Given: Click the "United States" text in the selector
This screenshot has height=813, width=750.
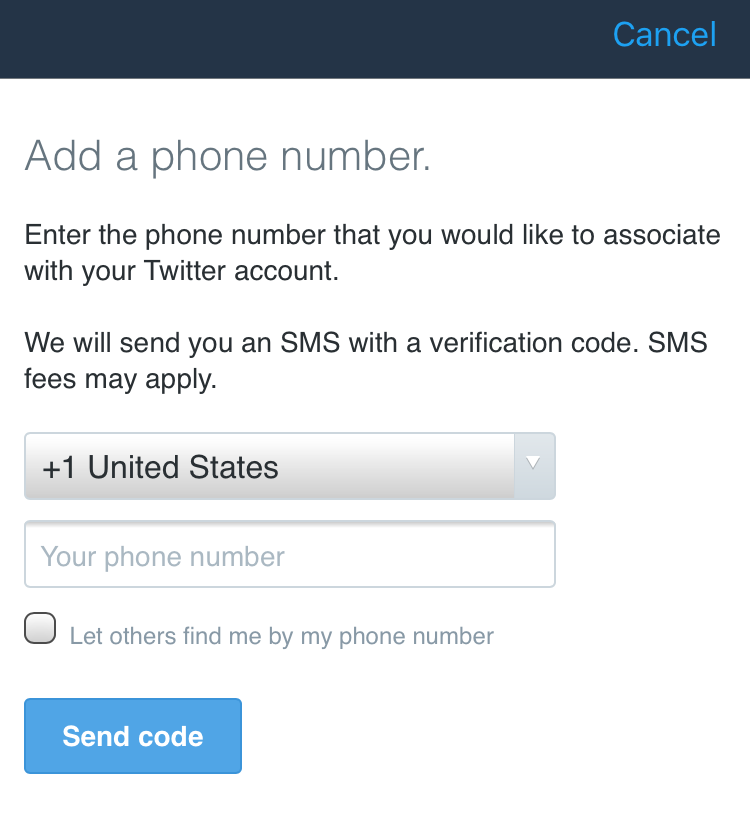Looking at the screenshot, I should 184,467.
